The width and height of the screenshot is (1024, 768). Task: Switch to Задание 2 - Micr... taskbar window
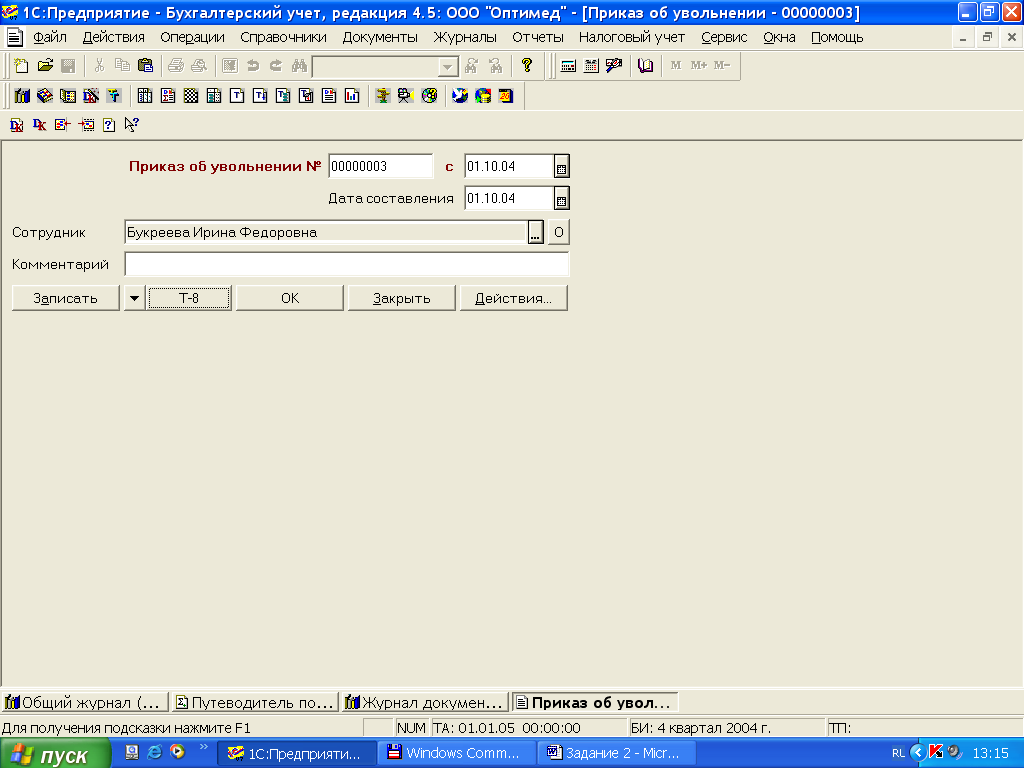click(x=617, y=754)
